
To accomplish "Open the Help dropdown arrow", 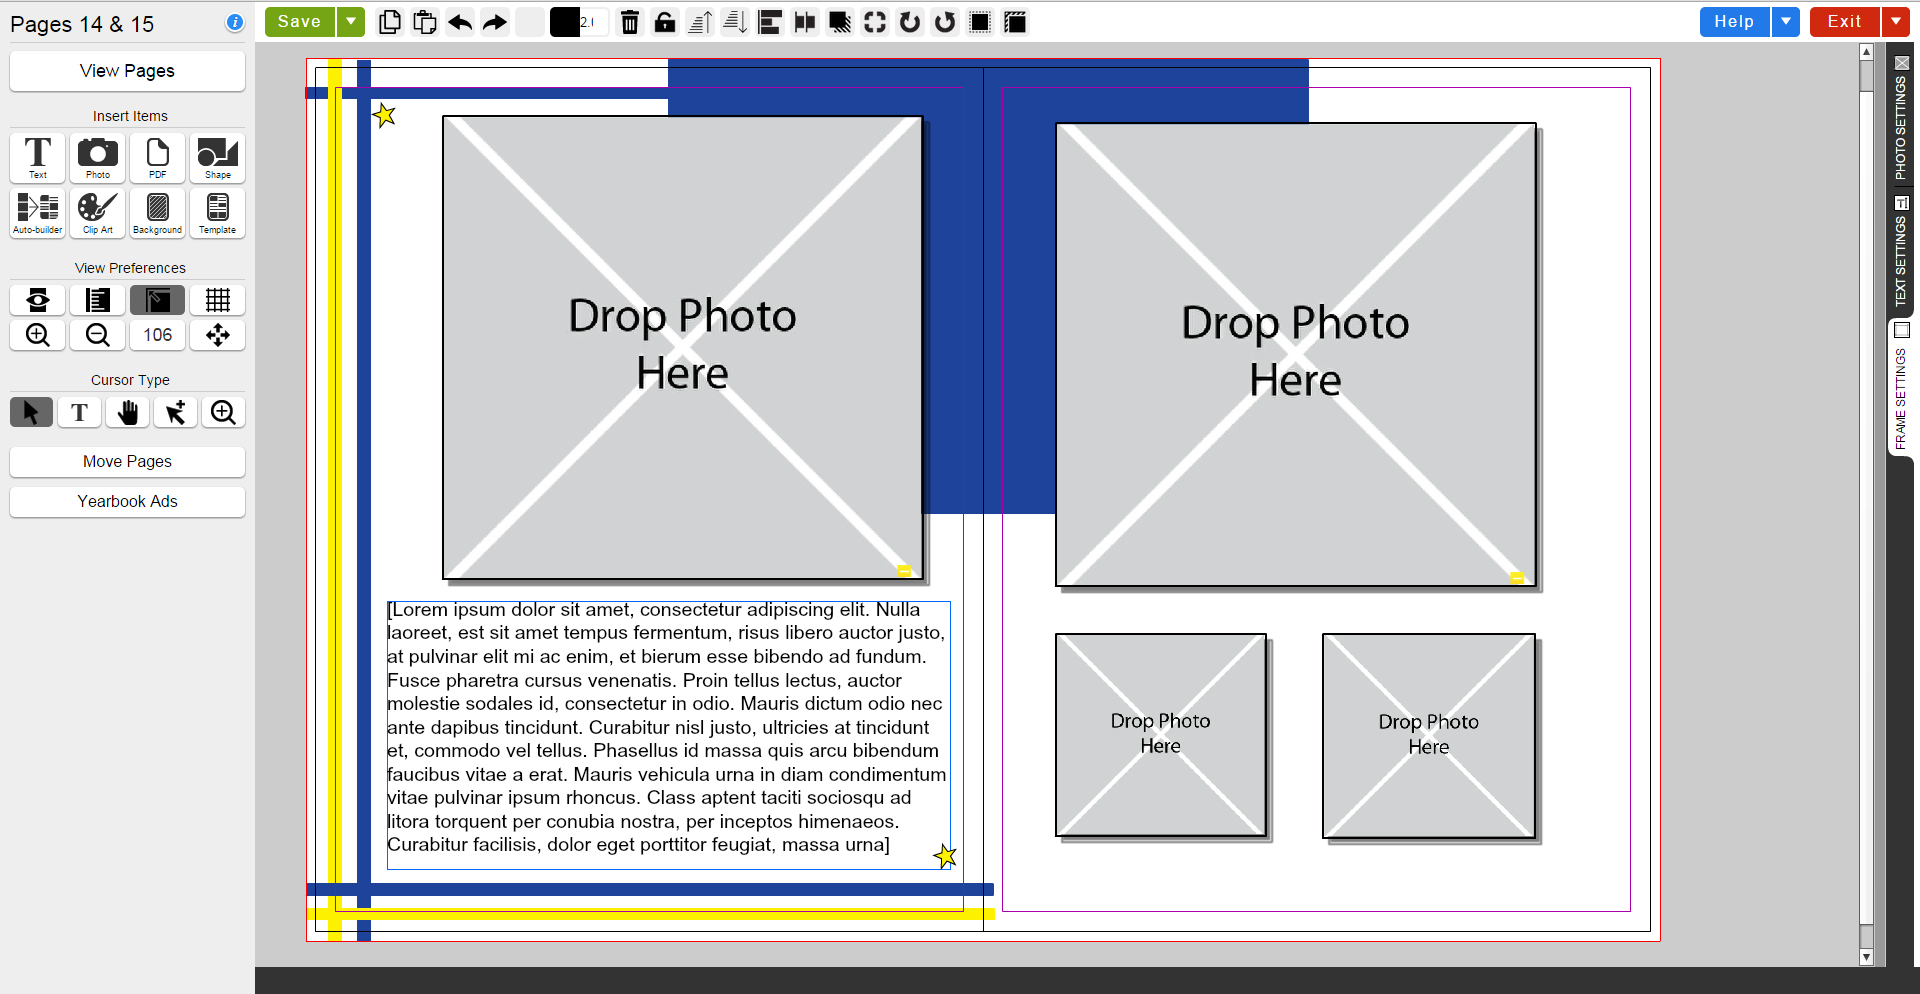I will pyautogui.click(x=1786, y=21).
